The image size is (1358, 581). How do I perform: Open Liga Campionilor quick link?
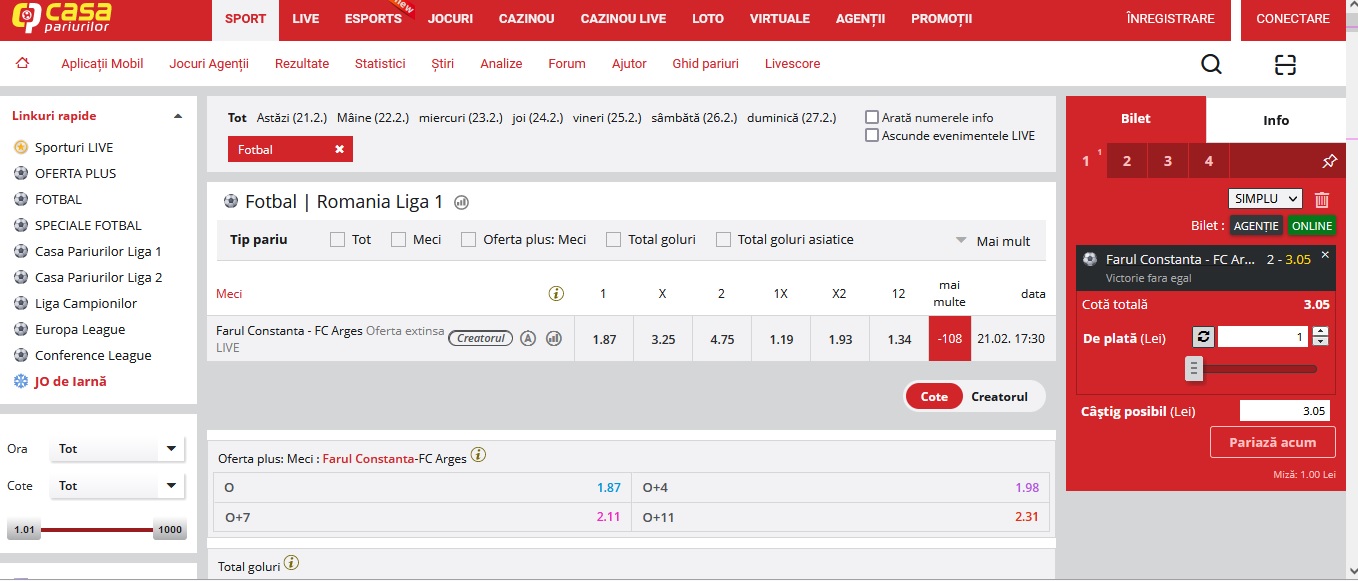86,303
